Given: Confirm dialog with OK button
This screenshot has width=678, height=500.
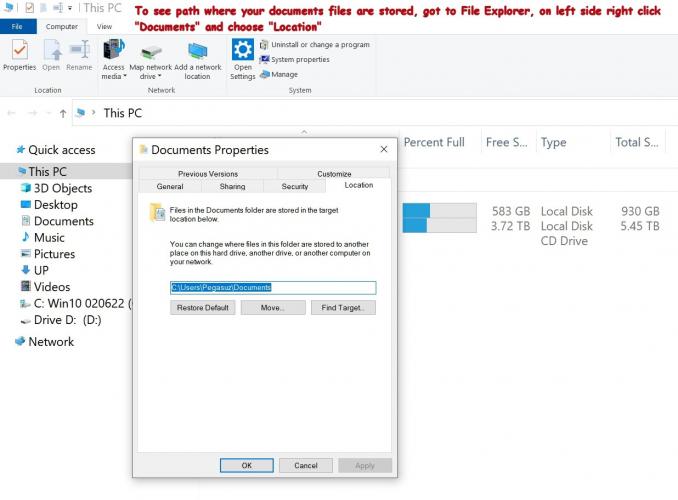Looking at the screenshot, I should tap(246, 465).
